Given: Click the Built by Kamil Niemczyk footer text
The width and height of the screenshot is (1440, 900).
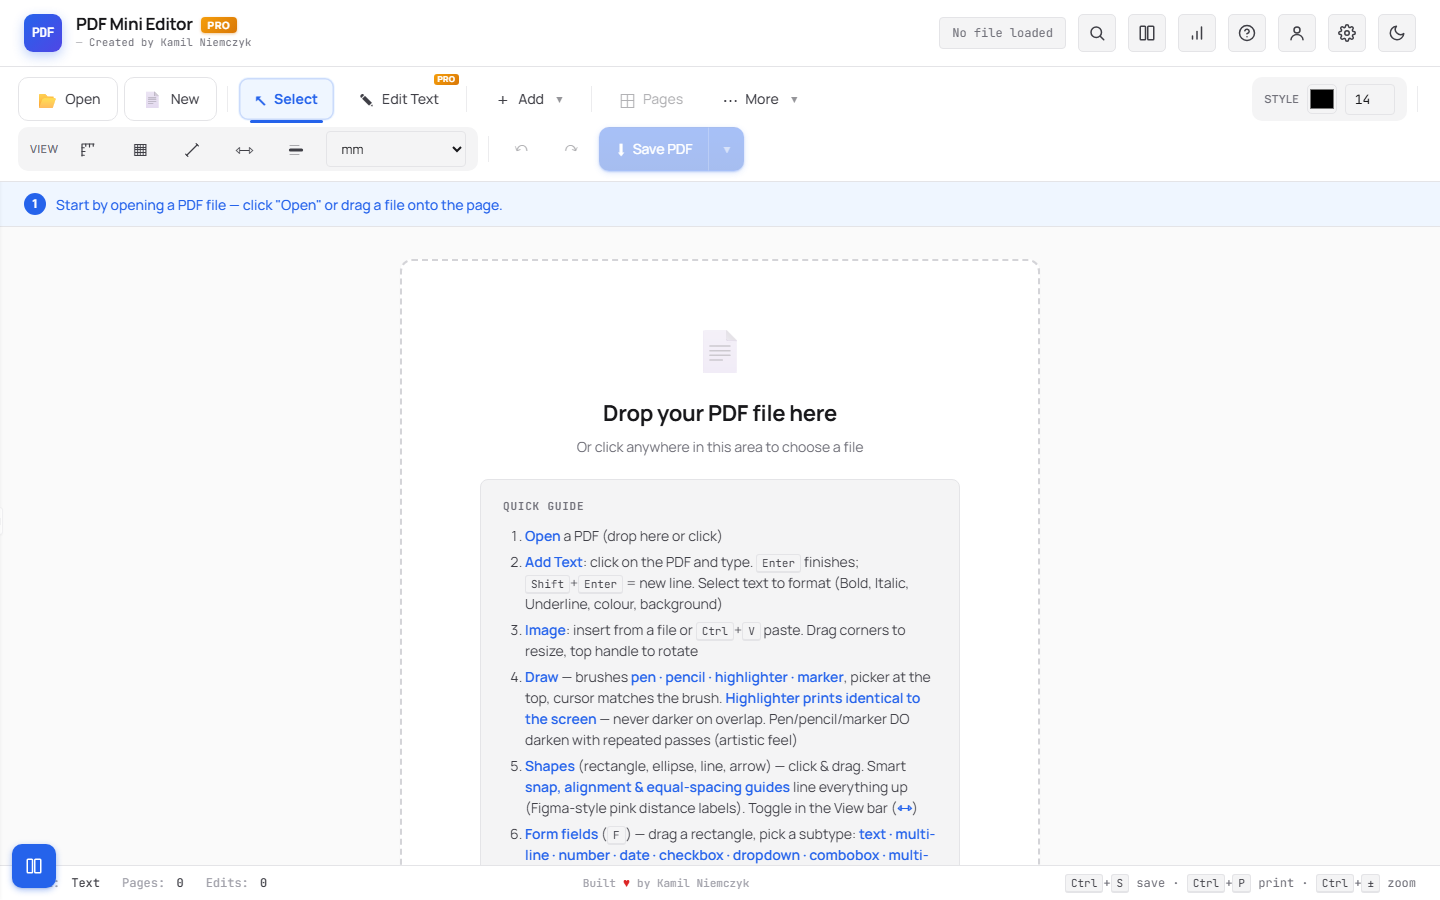Looking at the screenshot, I should (x=666, y=883).
